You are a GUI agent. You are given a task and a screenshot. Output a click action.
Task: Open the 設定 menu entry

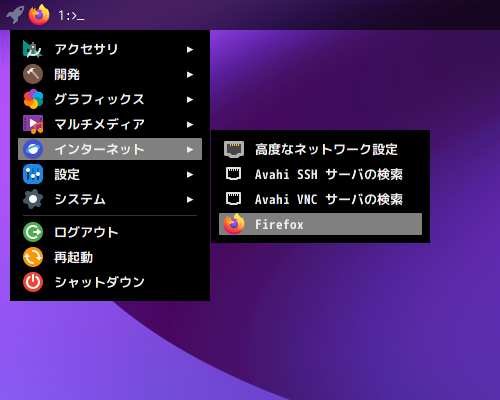click(x=110, y=174)
